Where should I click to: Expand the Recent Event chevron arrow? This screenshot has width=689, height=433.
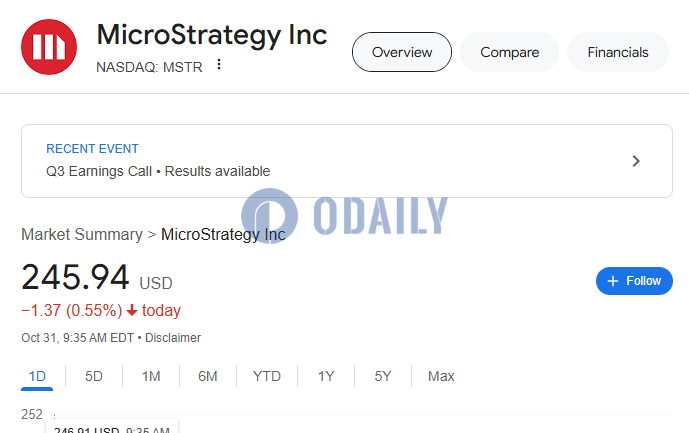coord(636,161)
